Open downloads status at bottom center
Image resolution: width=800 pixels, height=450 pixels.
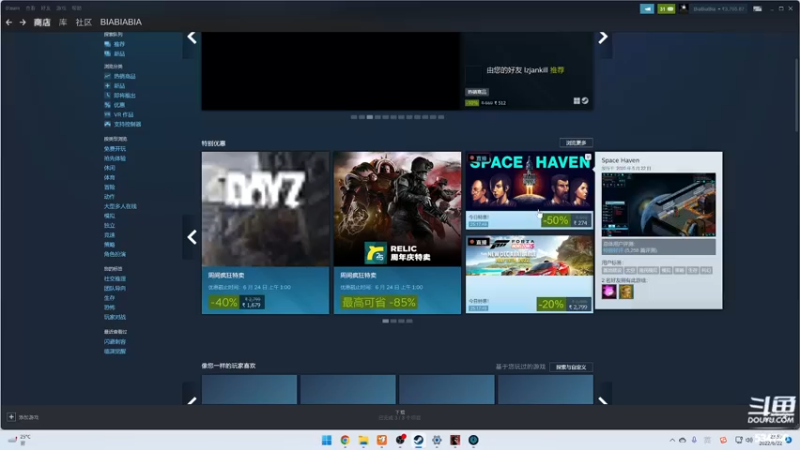400,415
